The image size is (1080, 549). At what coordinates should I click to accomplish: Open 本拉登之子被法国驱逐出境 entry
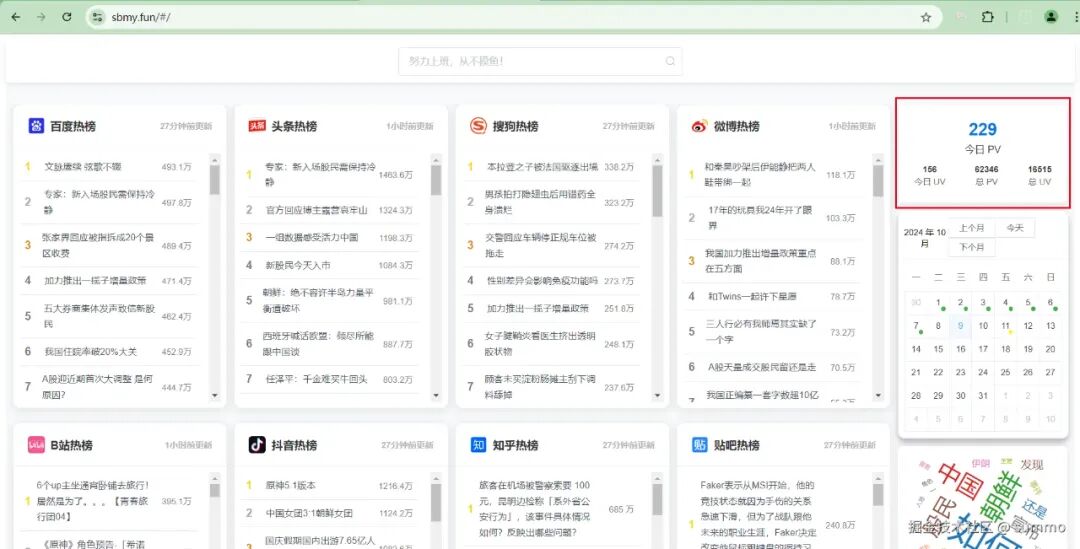pyautogui.click(x=543, y=167)
